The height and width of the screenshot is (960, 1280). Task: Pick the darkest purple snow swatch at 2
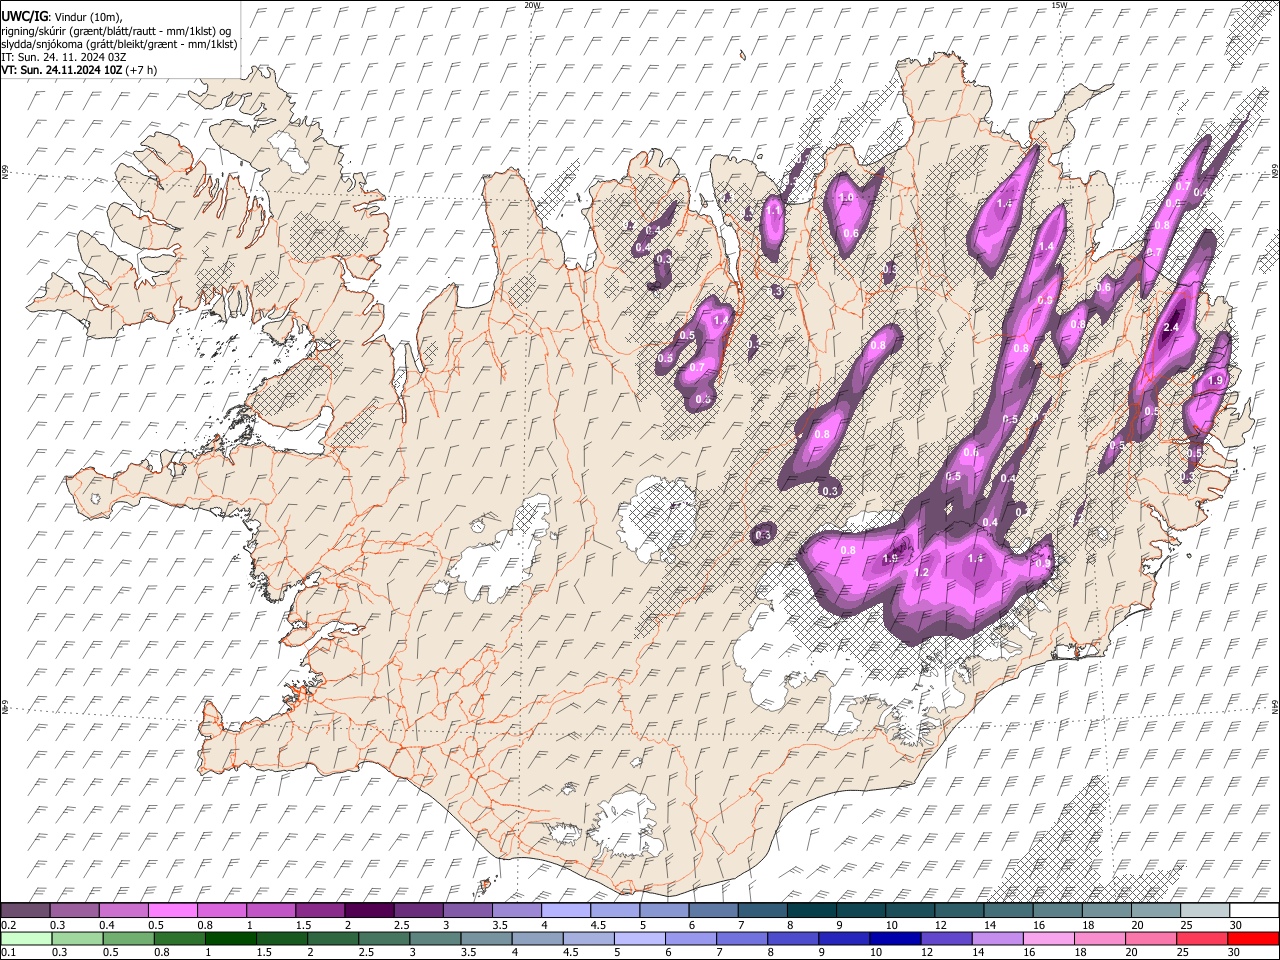click(x=369, y=911)
